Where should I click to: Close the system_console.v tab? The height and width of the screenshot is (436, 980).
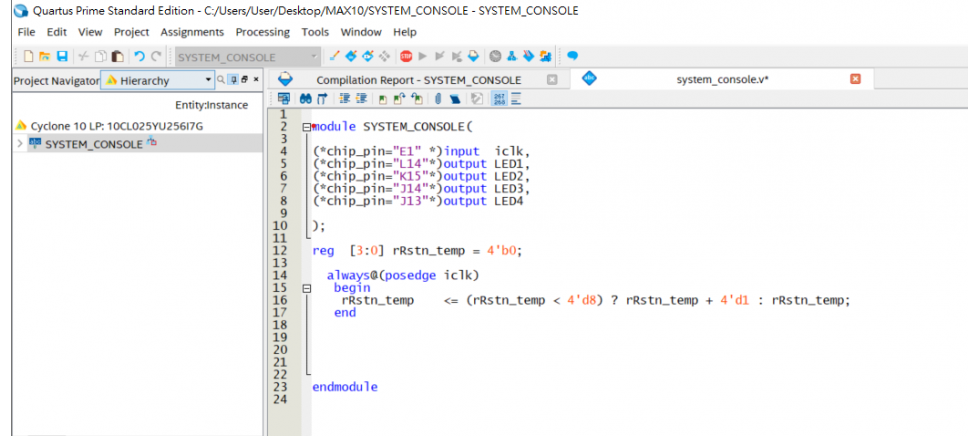coord(855,79)
